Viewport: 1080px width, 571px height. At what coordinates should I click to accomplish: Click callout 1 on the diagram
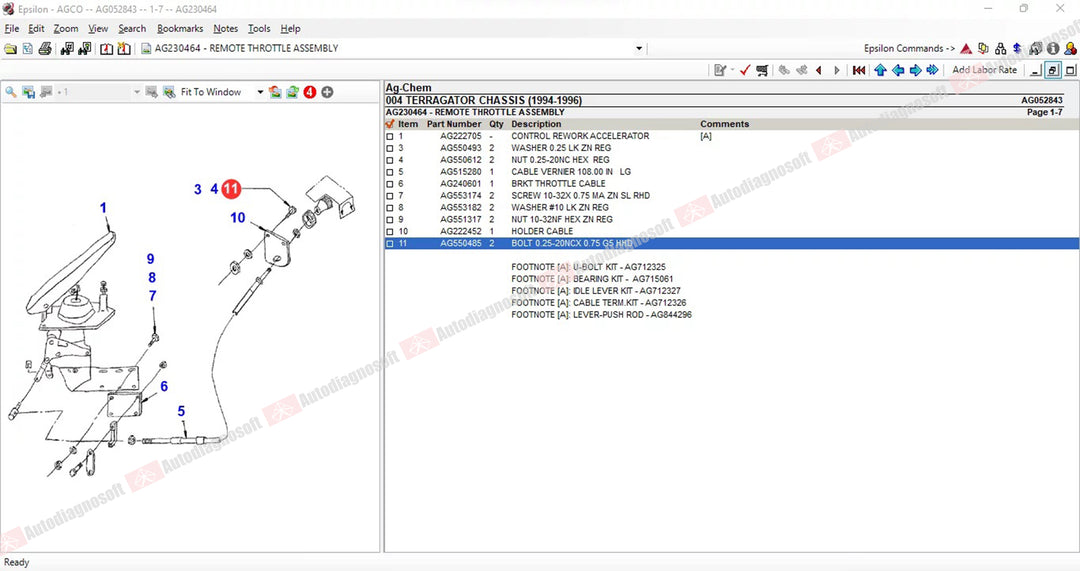pyautogui.click(x=103, y=207)
